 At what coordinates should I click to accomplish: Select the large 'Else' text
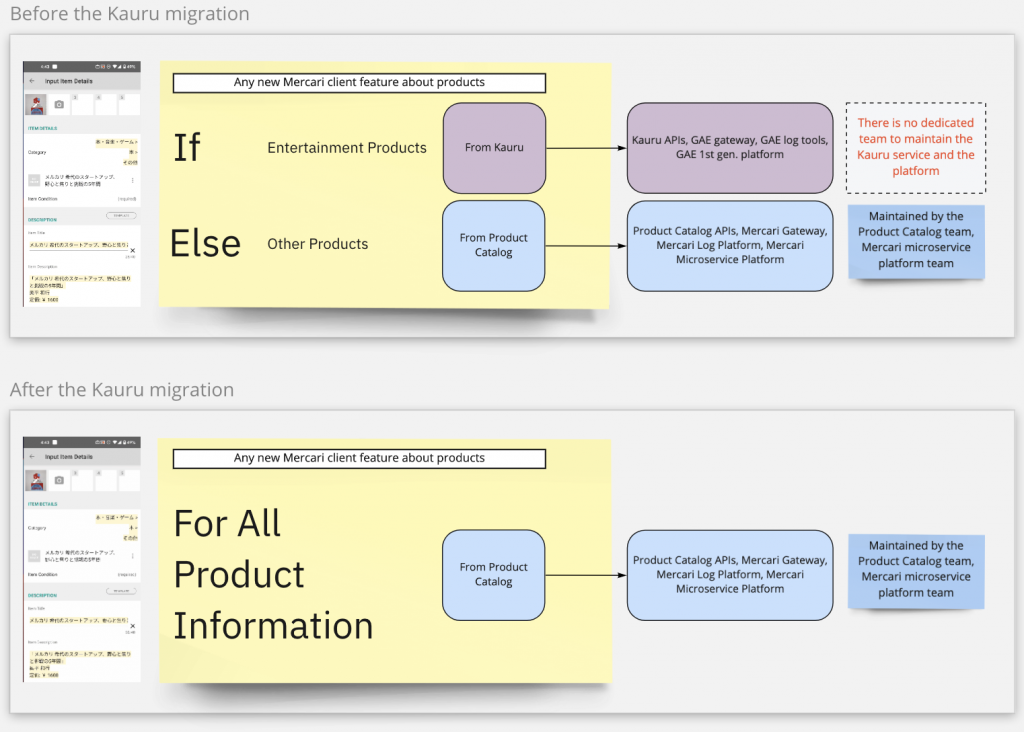tap(205, 244)
